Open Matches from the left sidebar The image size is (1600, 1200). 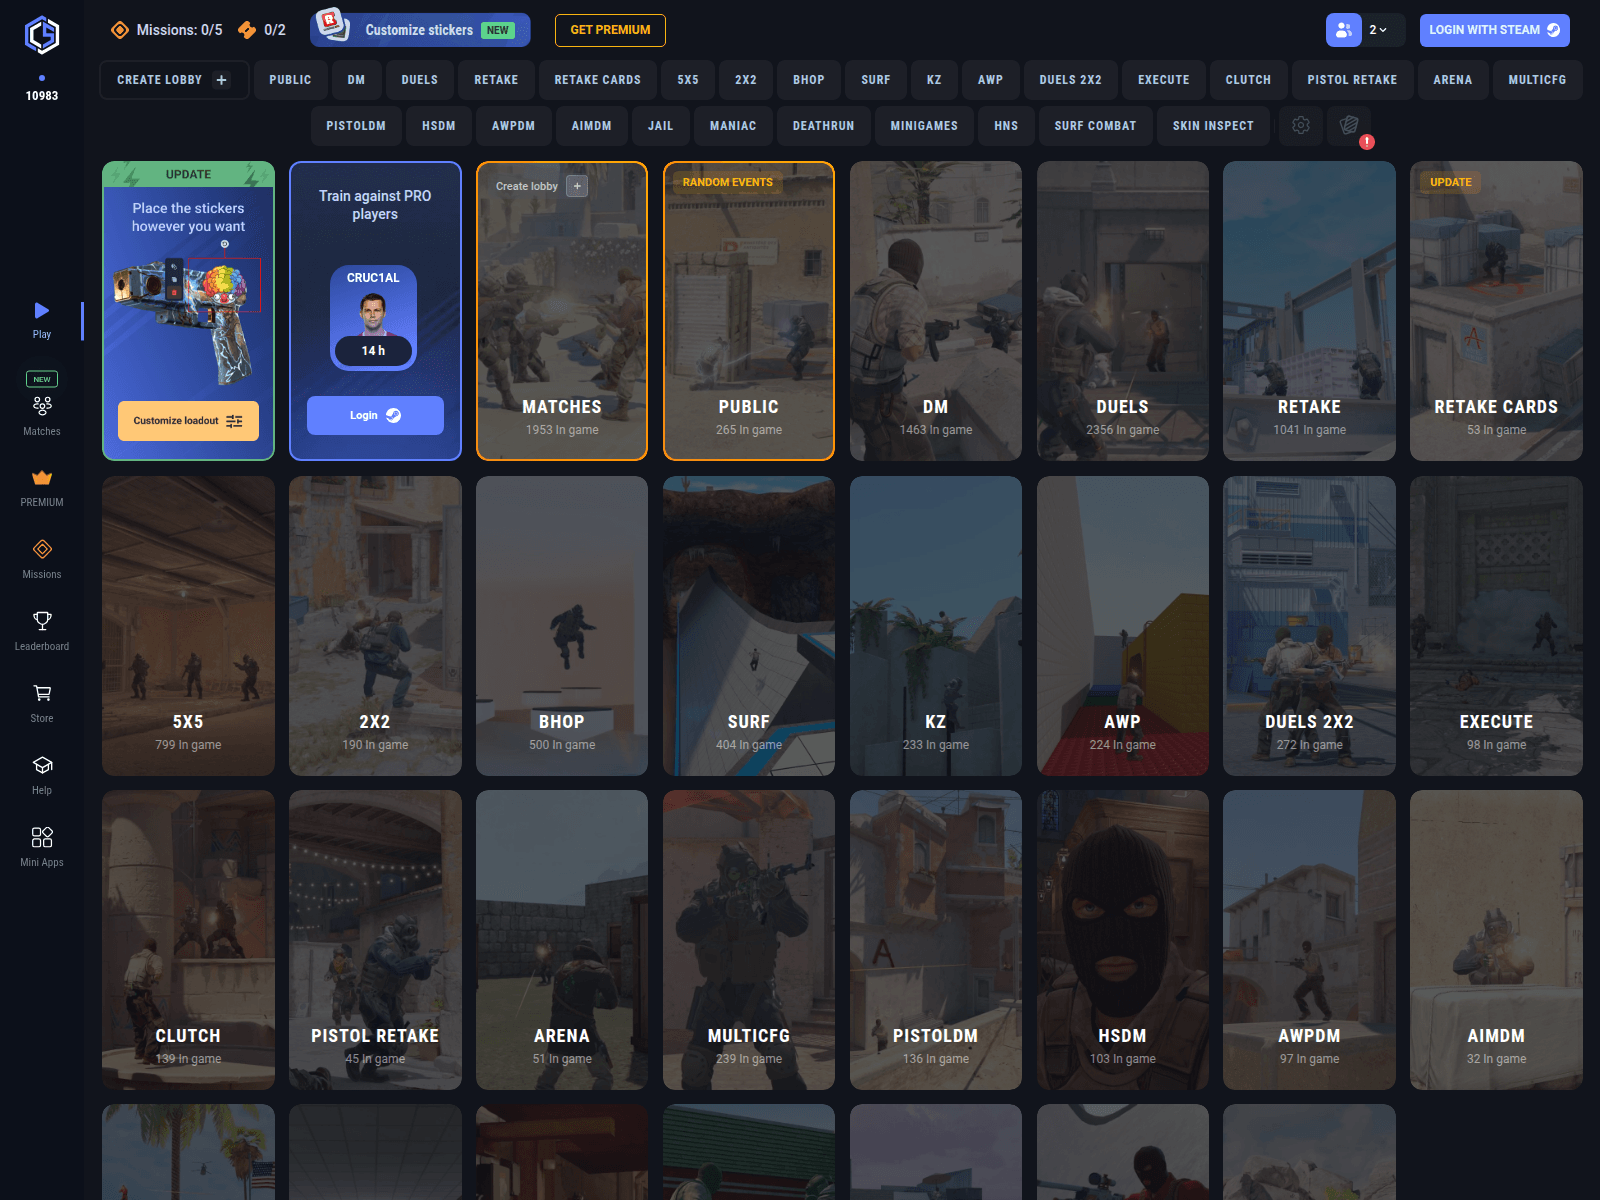41,407
